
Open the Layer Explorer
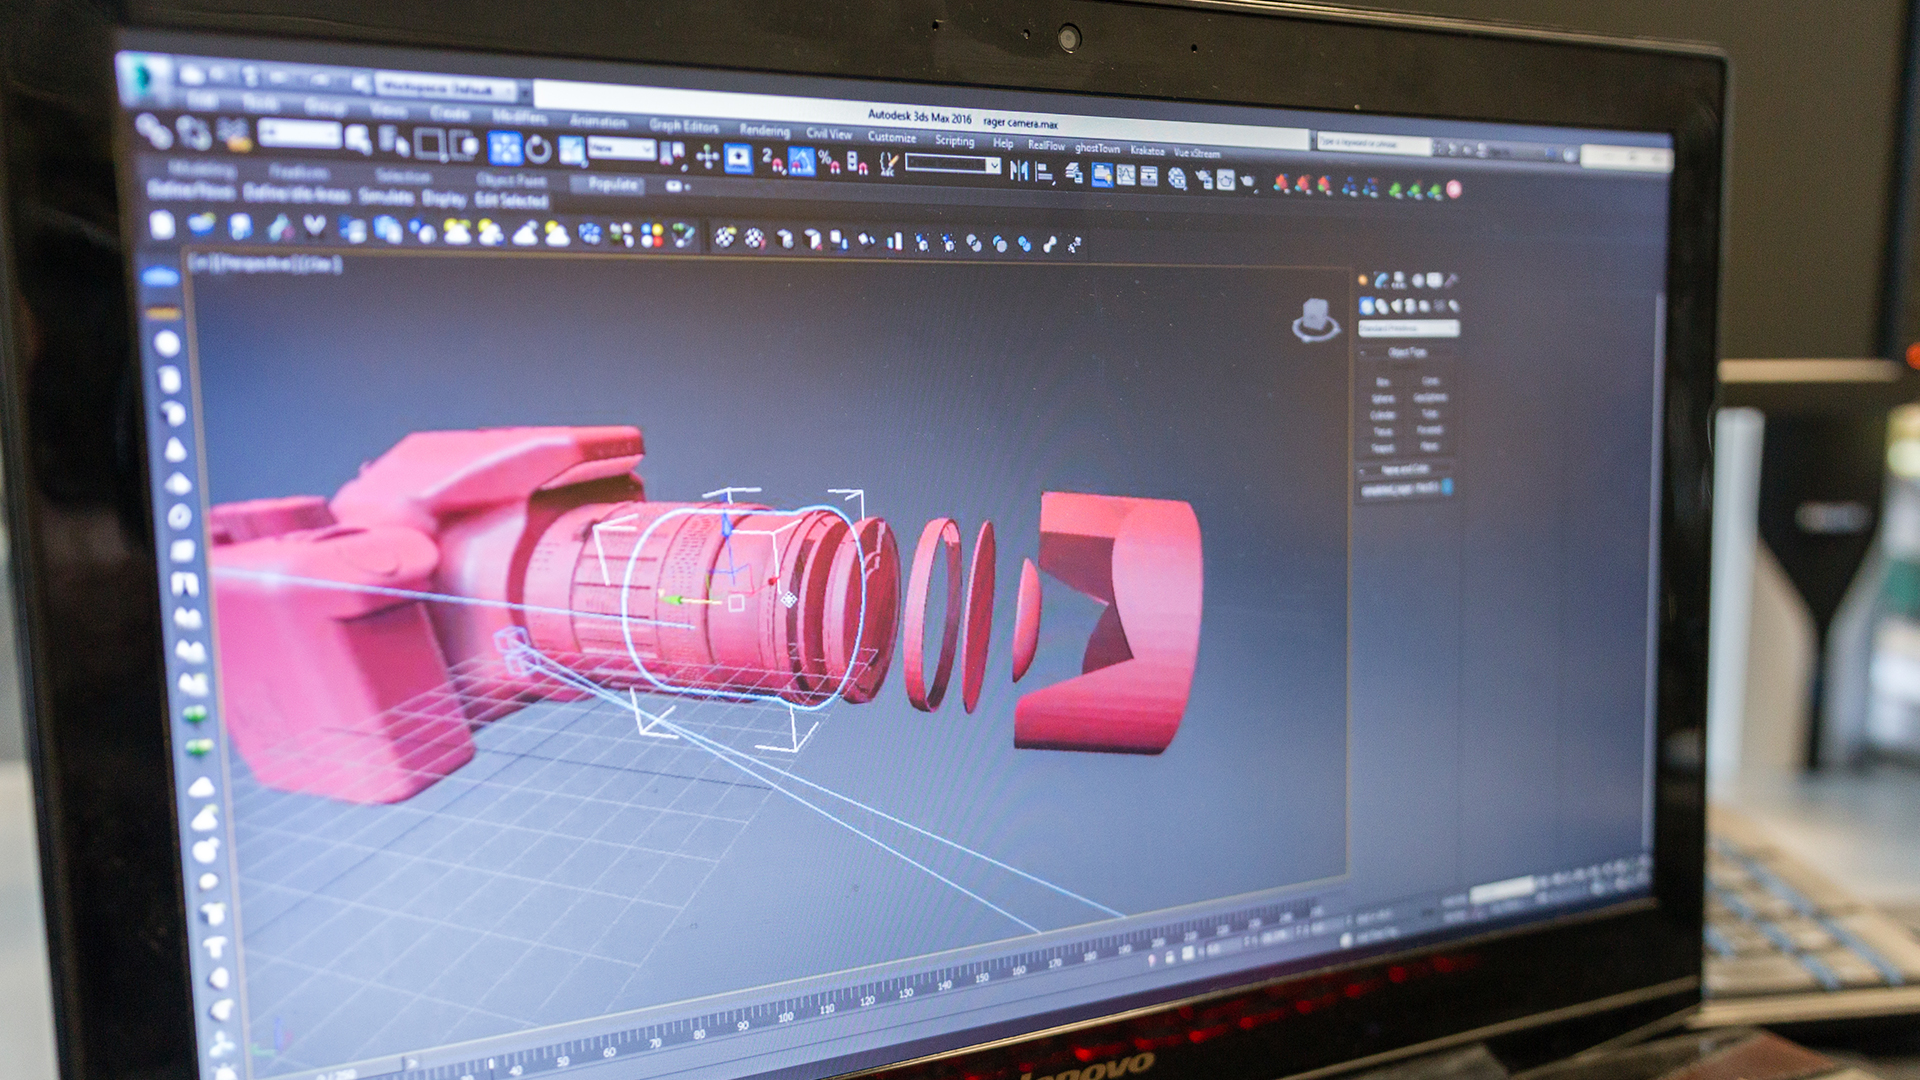(x=1074, y=174)
